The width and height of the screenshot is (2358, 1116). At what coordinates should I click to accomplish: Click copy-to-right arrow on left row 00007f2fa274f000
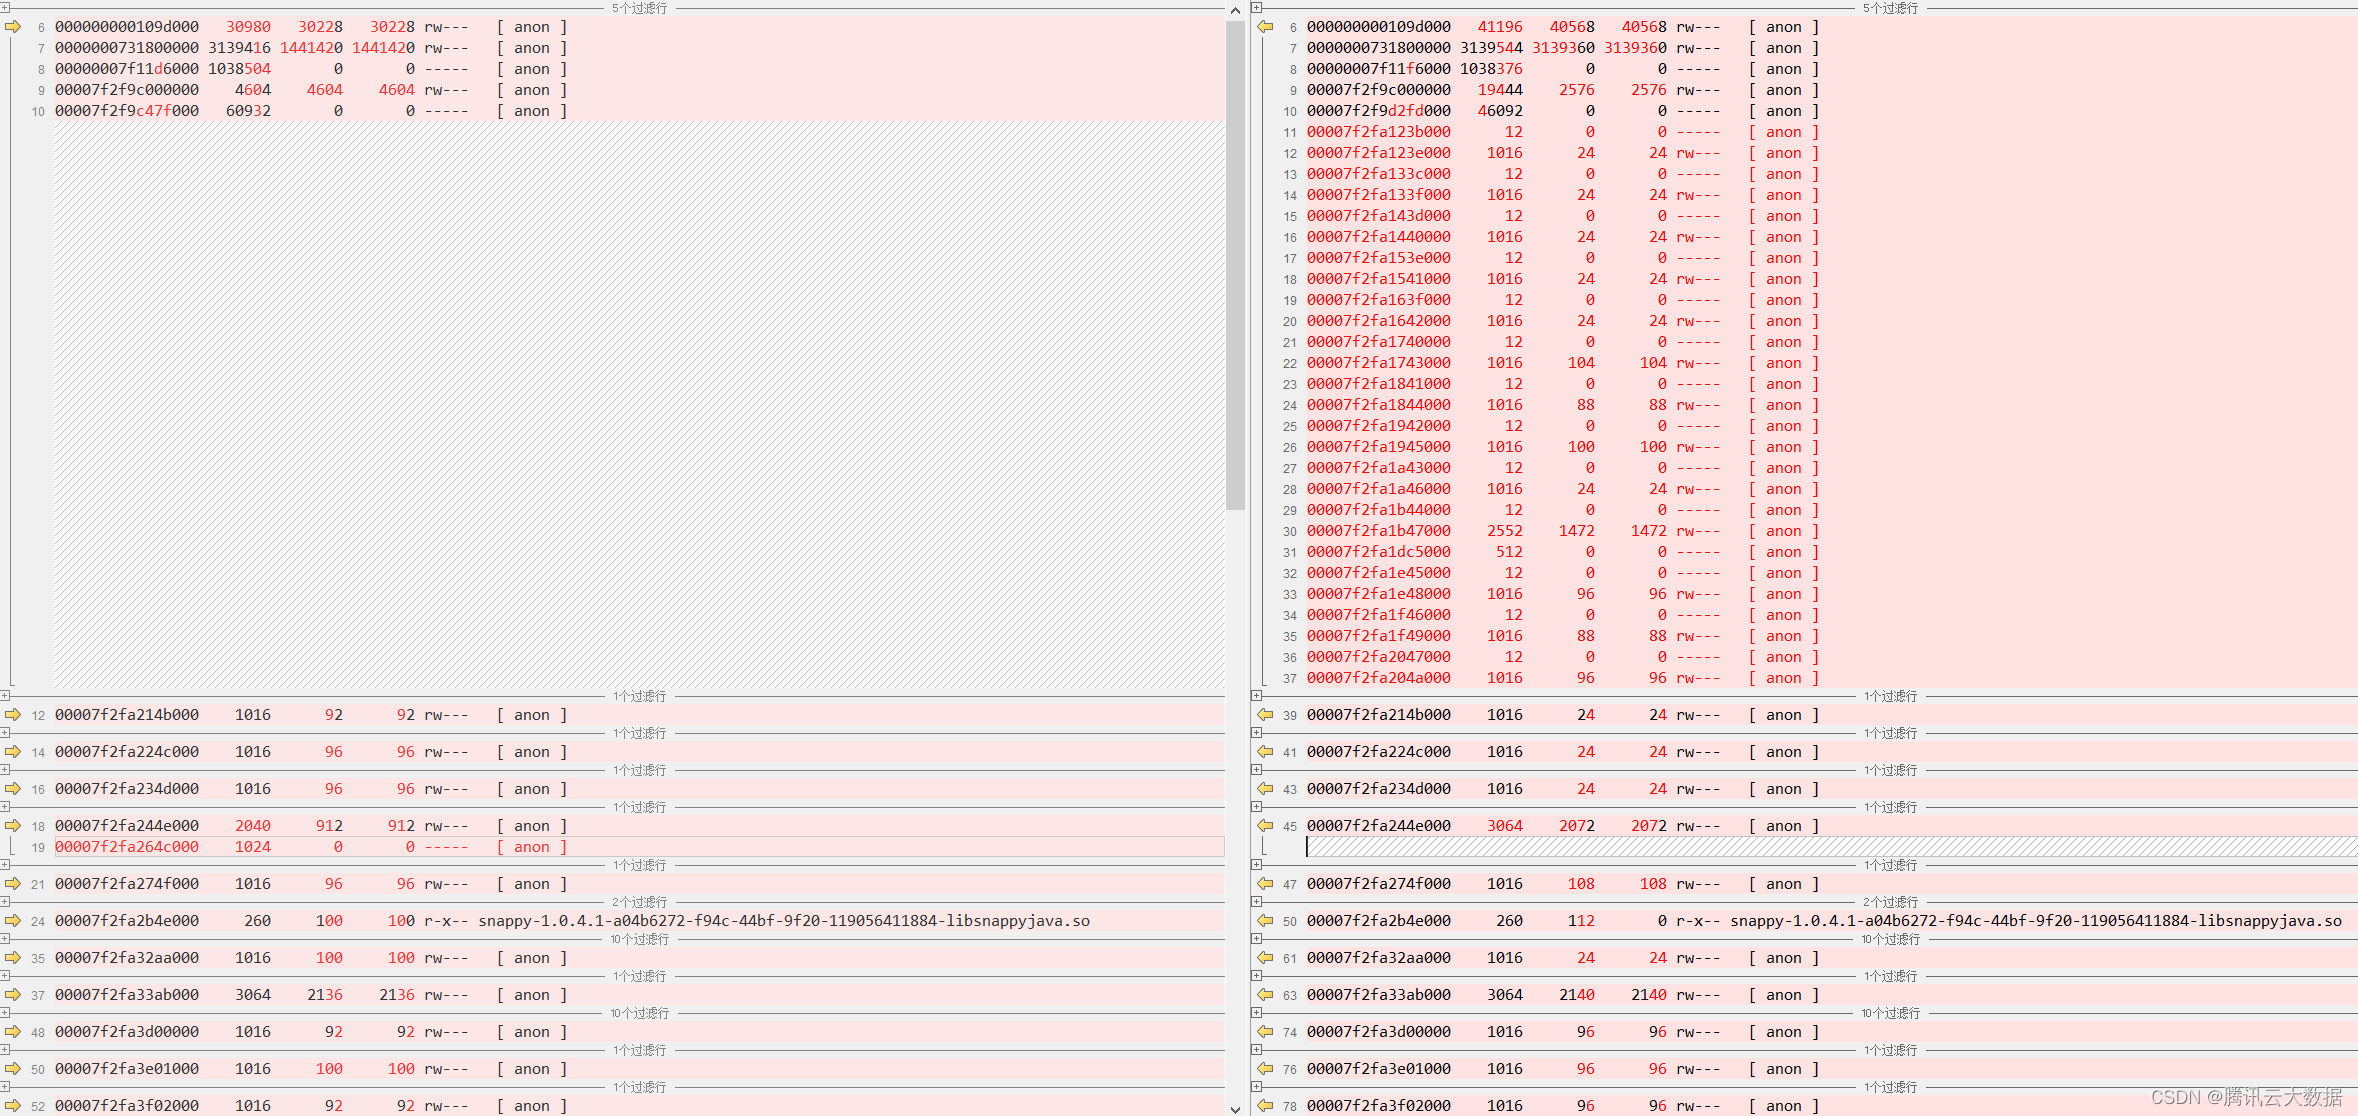point(13,884)
